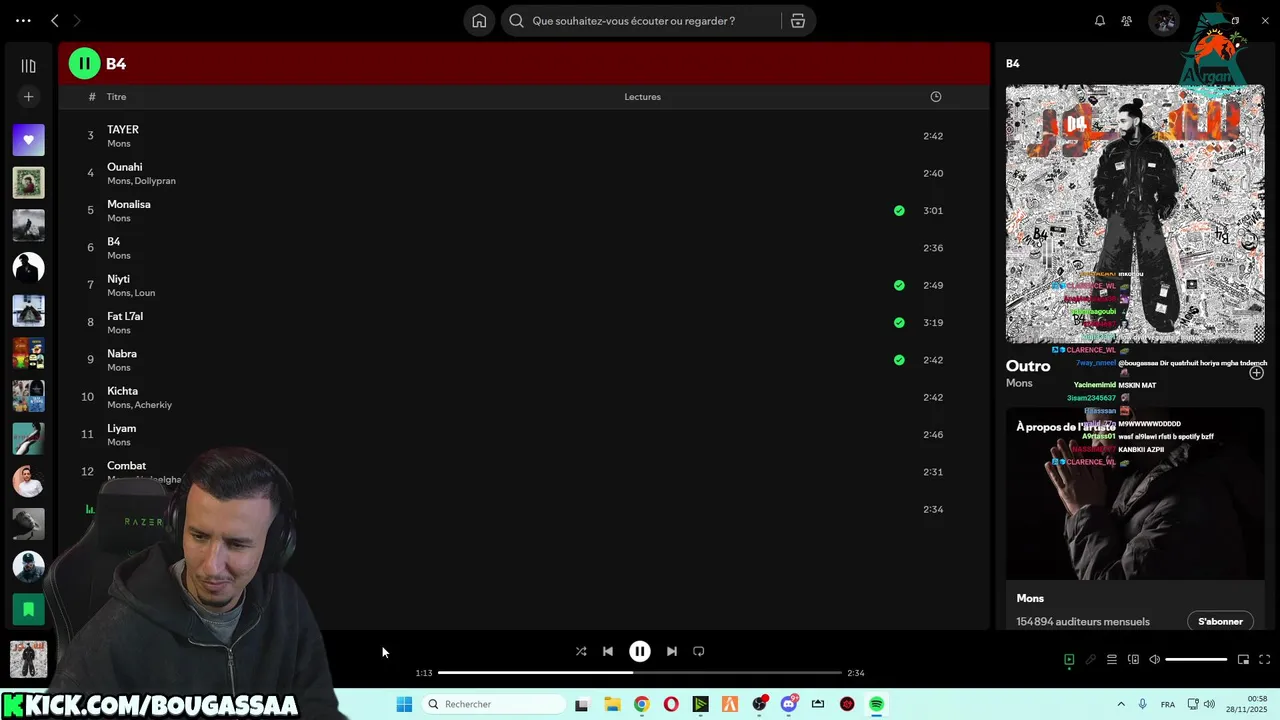The height and width of the screenshot is (720, 1280).
Task: Toggle shuffle playback
Action: [x=581, y=651]
